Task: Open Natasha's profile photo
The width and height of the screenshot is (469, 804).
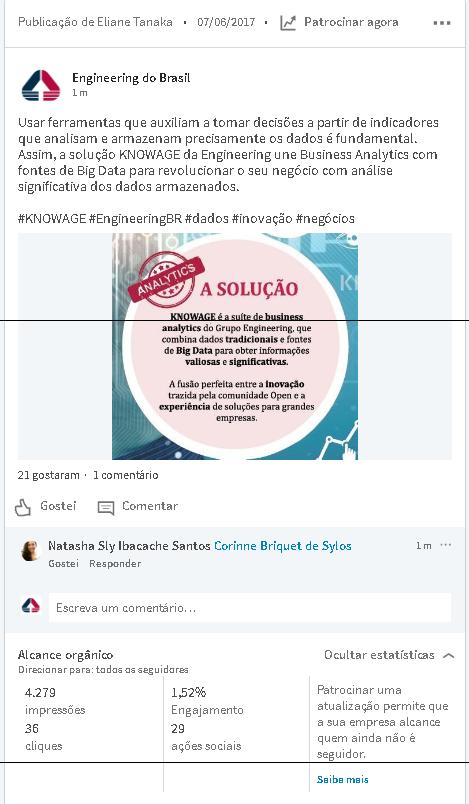Action: click(x=30, y=551)
